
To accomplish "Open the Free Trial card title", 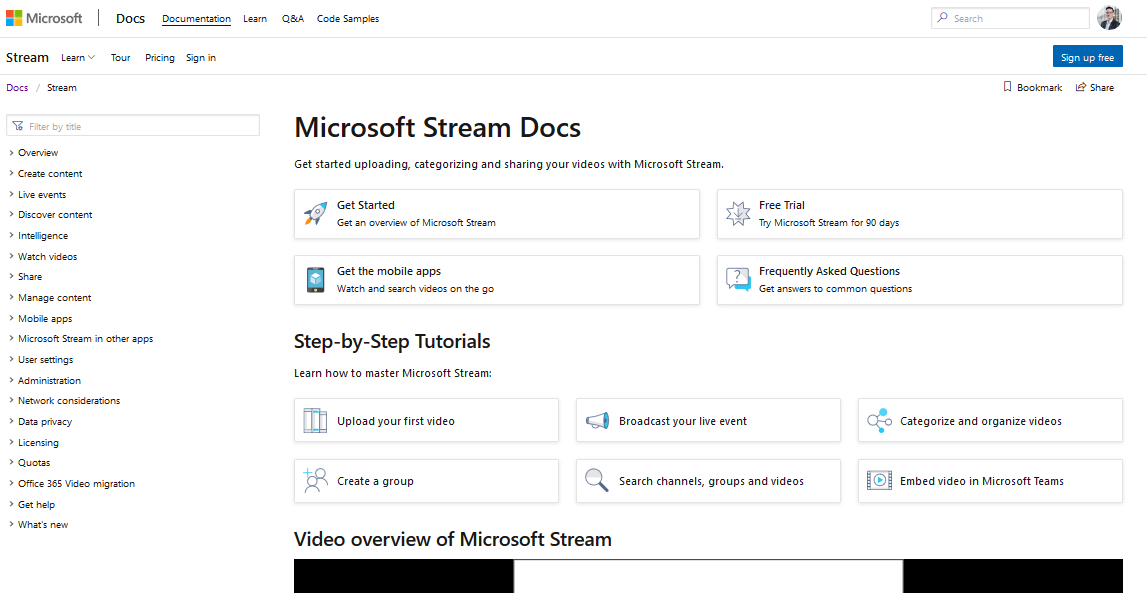I will point(782,205).
